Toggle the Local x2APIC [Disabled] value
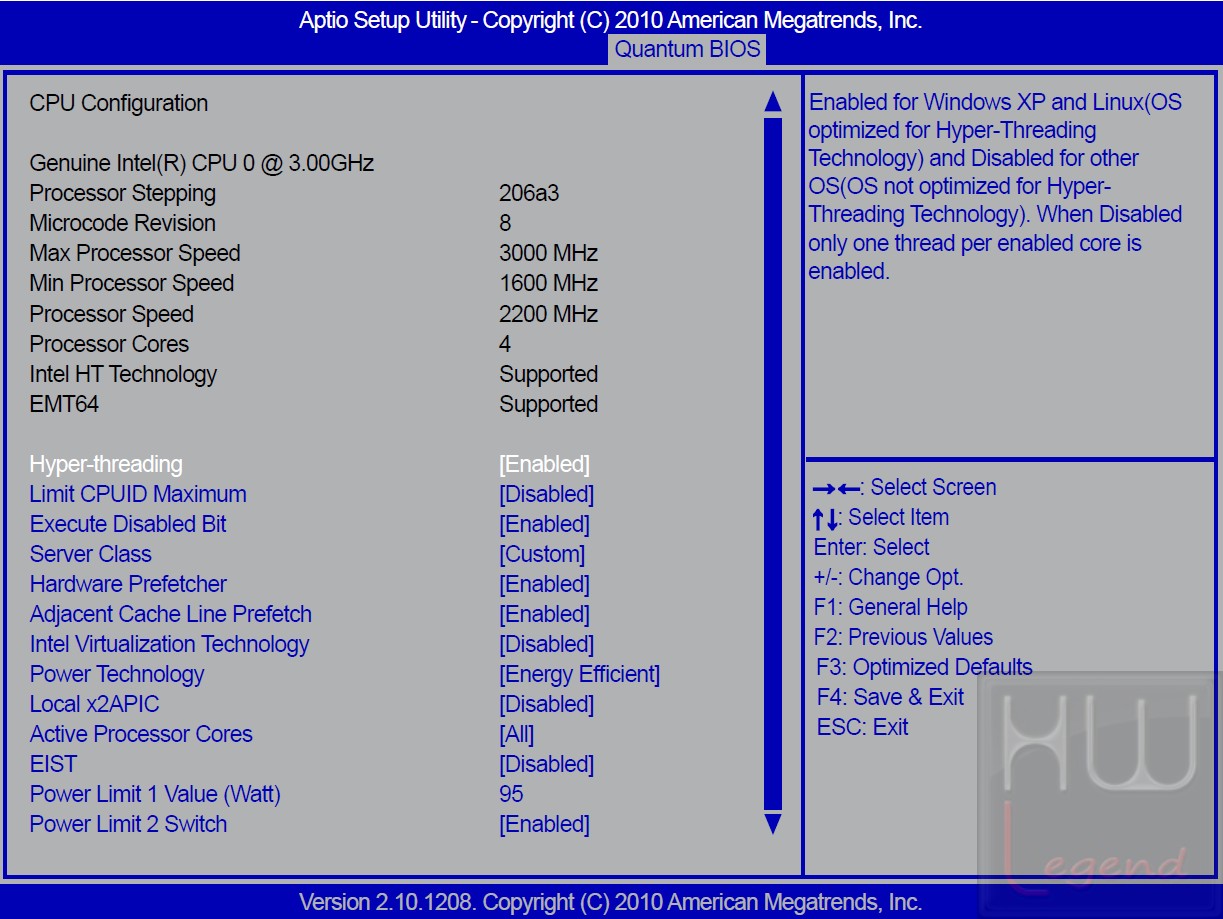 click(546, 704)
